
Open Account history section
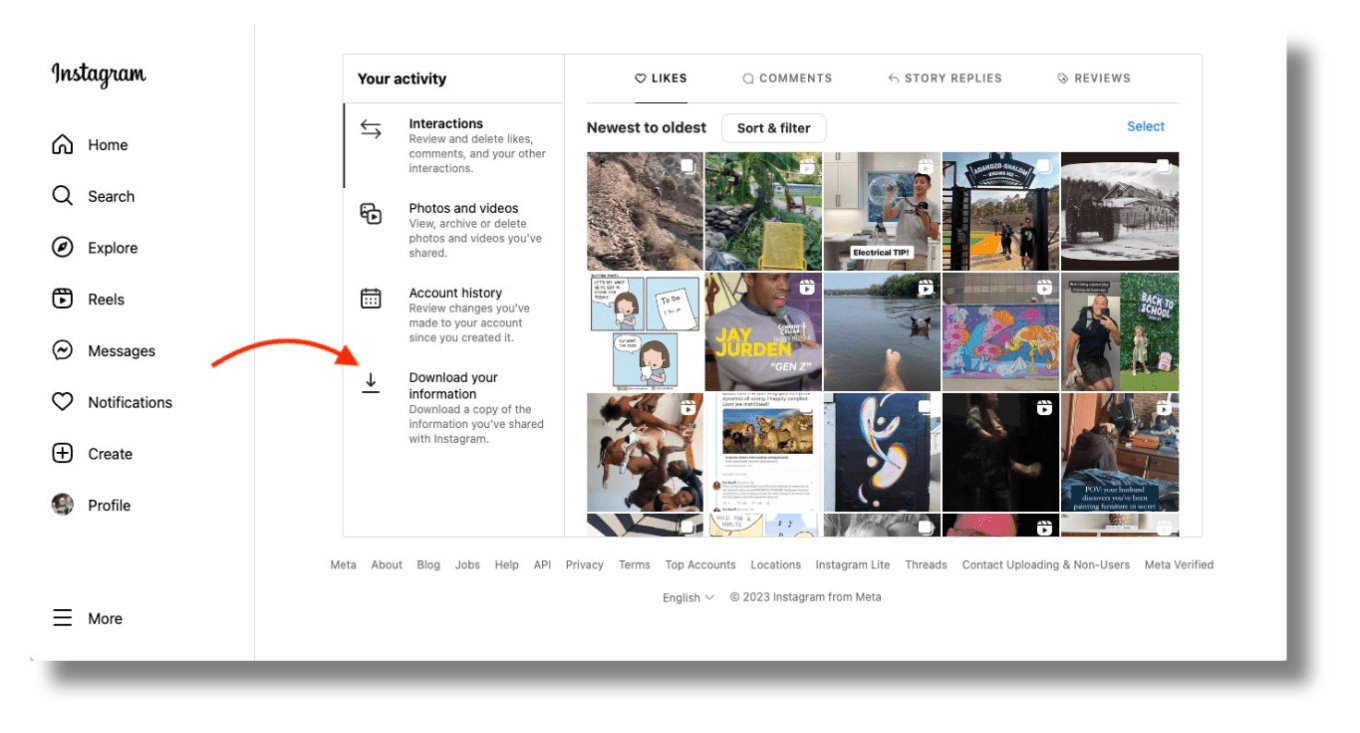point(455,293)
